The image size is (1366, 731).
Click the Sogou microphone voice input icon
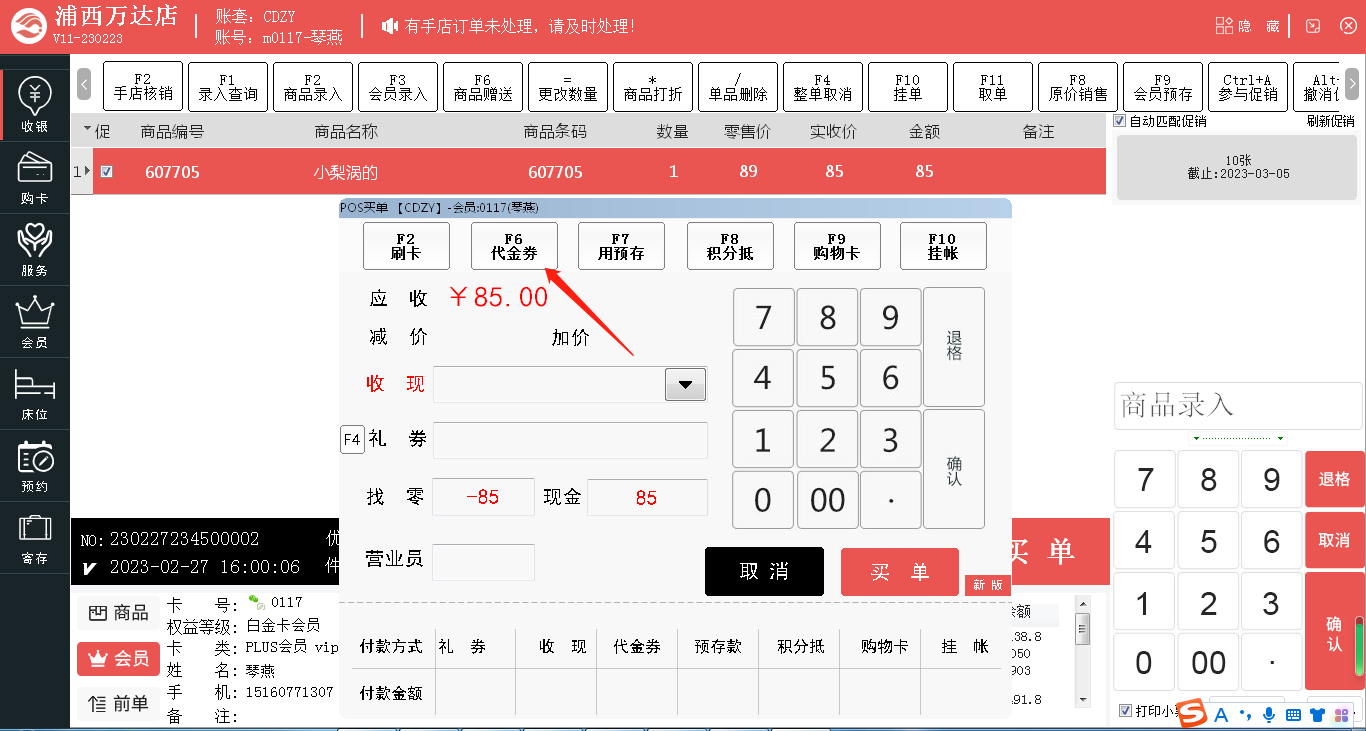coord(1269,714)
